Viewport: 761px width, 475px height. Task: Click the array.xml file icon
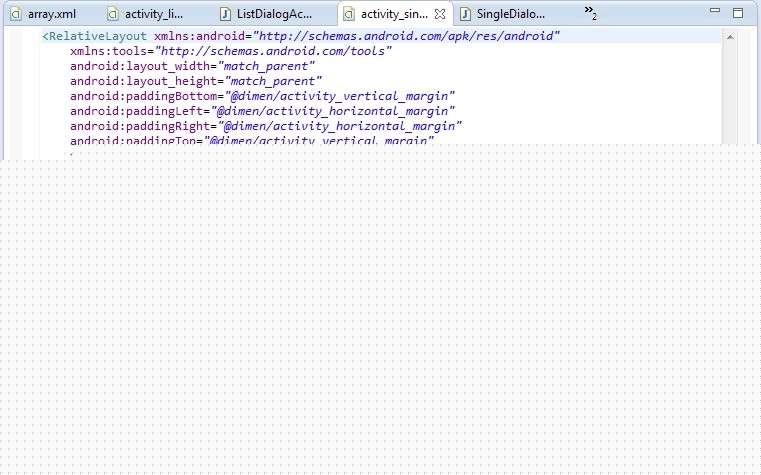[x=16, y=15]
